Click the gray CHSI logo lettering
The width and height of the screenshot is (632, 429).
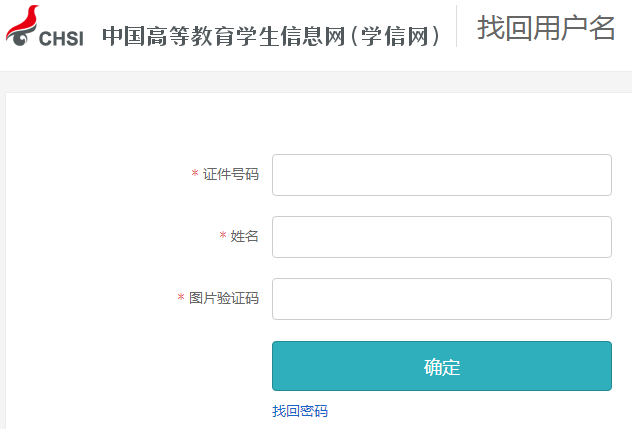click(x=61, y=39)
